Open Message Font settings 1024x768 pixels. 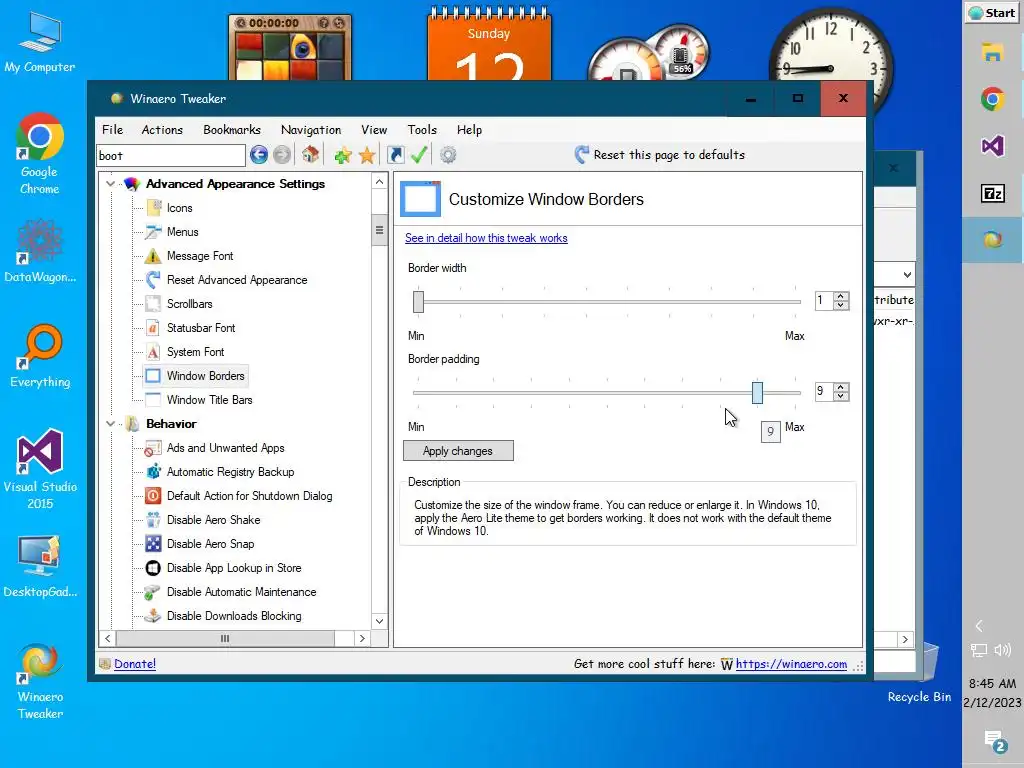pyautogui.click(x=200, y=256)
